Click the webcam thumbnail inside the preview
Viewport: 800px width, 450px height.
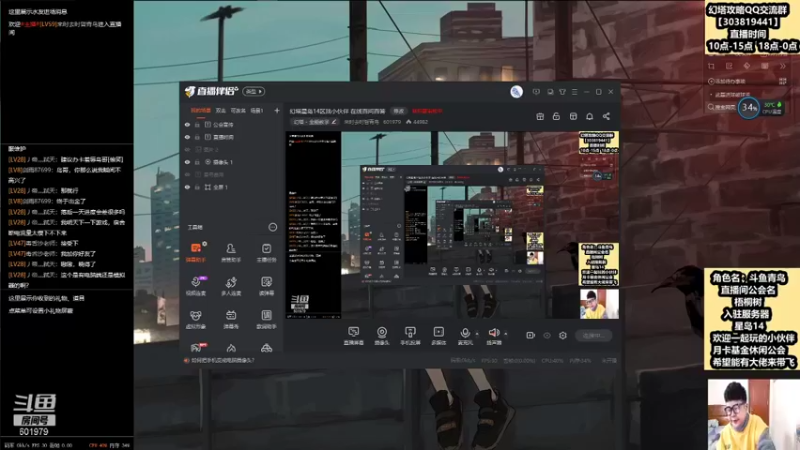tap(599, 304)
